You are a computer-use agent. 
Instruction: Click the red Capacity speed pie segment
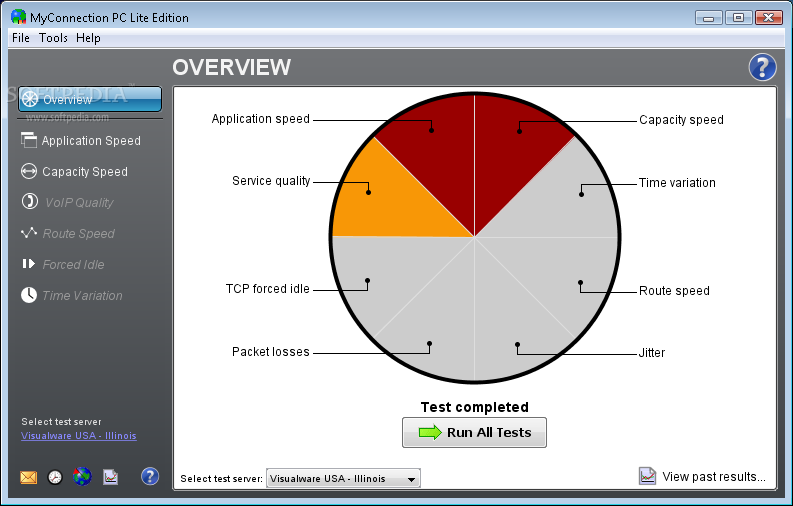pyautogui.click(x=513, y=152)
